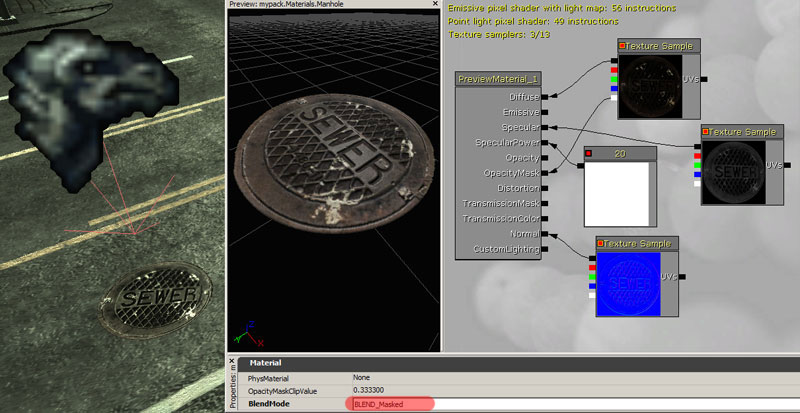Click alpha white output of Diffuse Texture Sample

coord(614,98)
